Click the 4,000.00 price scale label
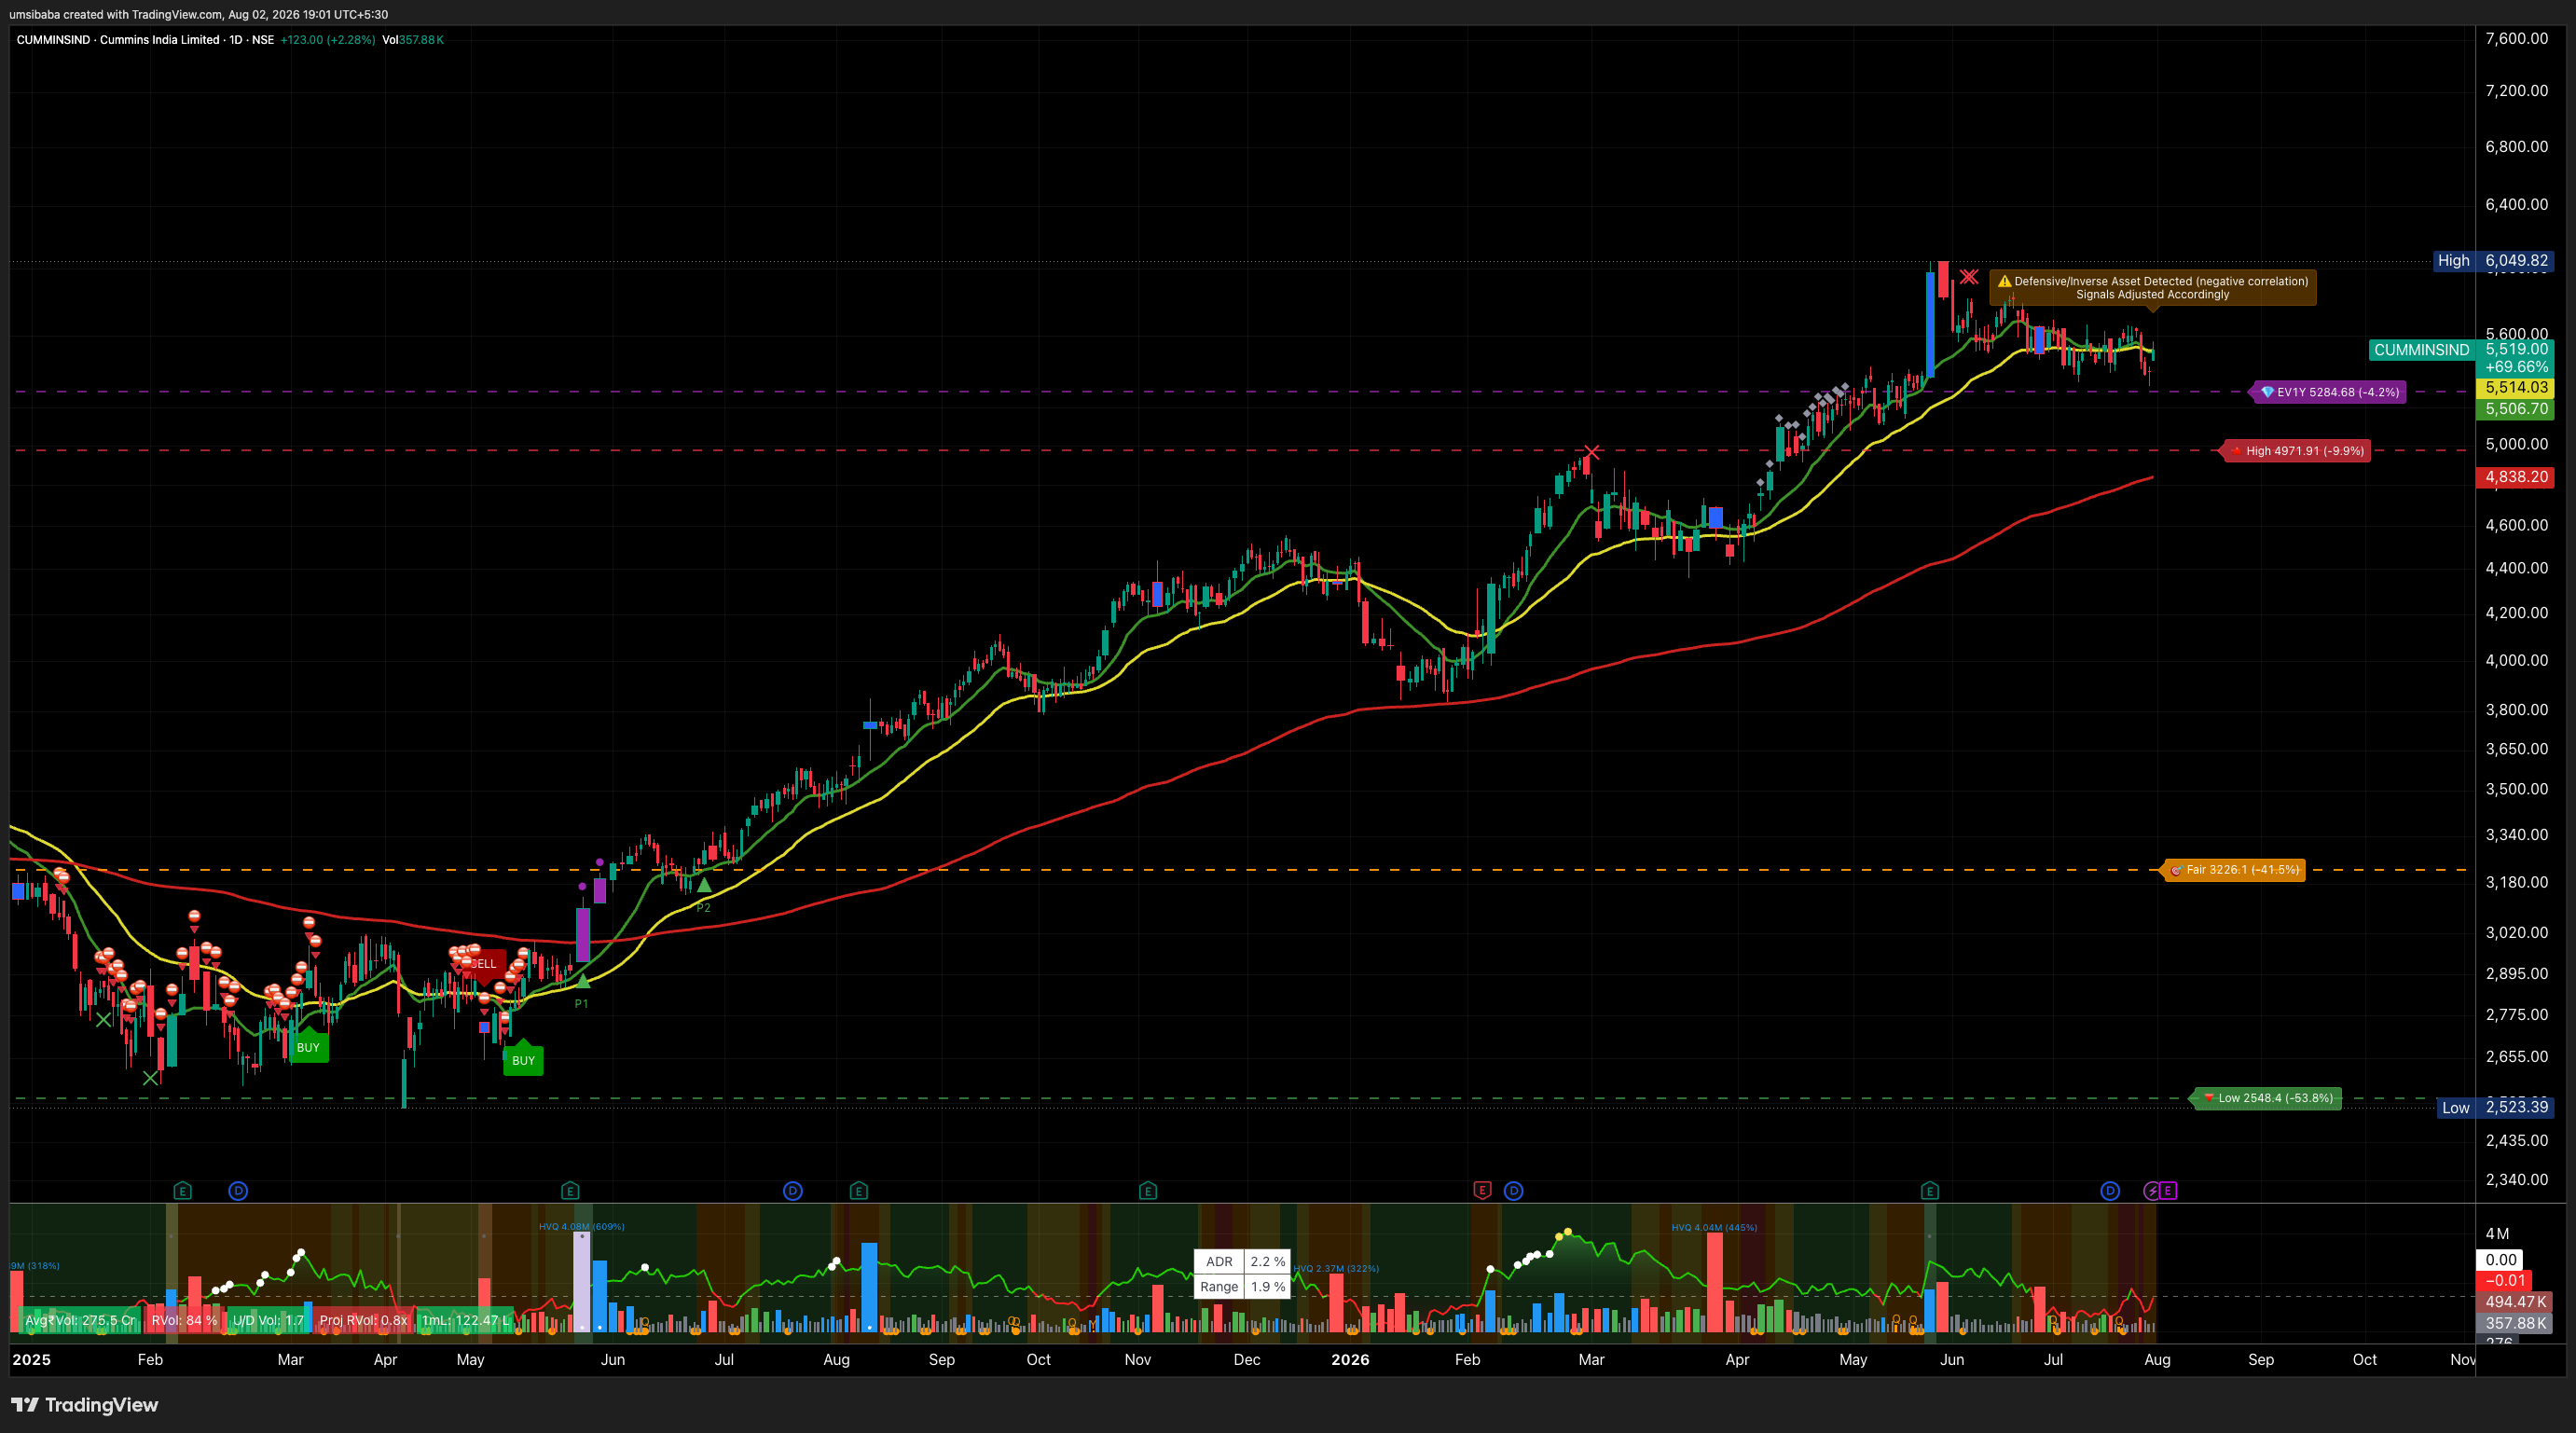The height and width of the screenshot is (1433, 2576). pyautogui.click(x=2516, y=660)
